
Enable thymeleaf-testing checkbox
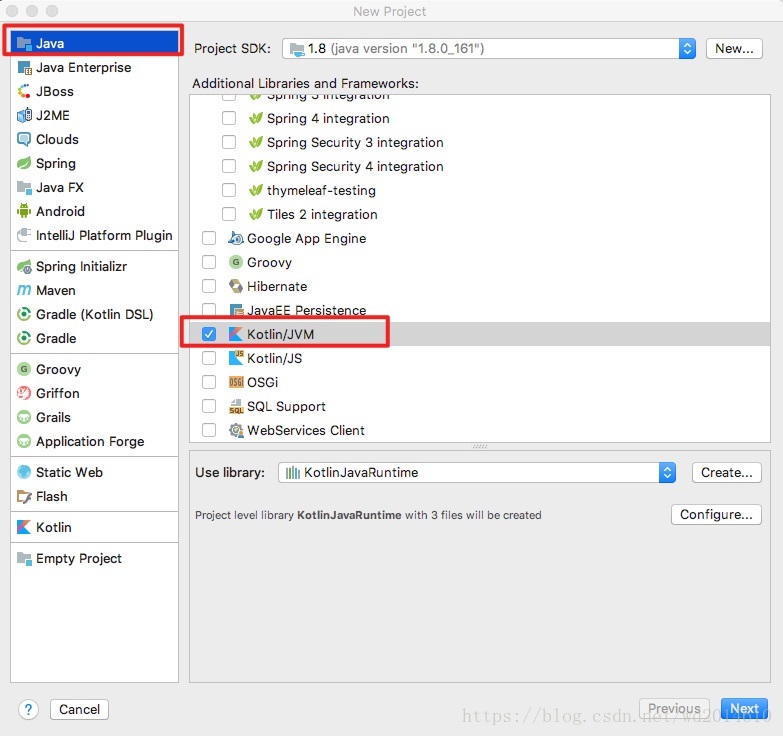tap(229, 190)
